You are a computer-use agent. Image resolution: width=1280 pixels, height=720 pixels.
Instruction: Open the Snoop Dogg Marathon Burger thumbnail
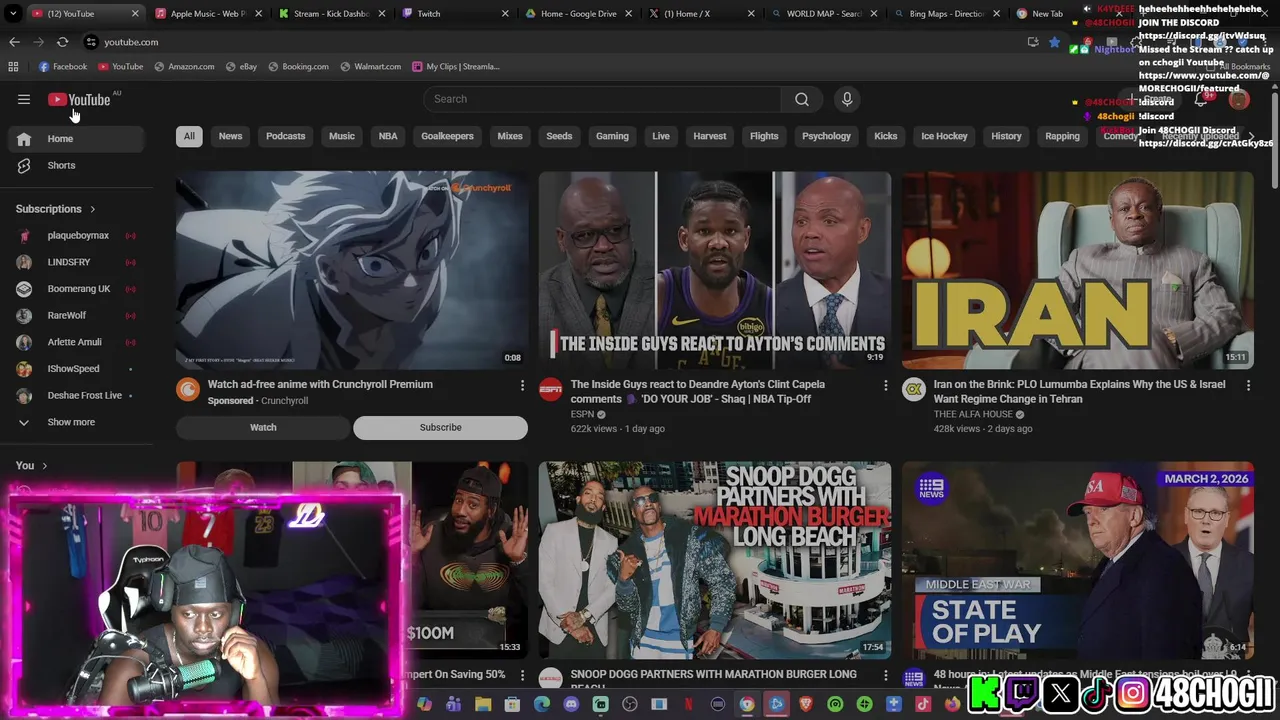pos(714,558)
